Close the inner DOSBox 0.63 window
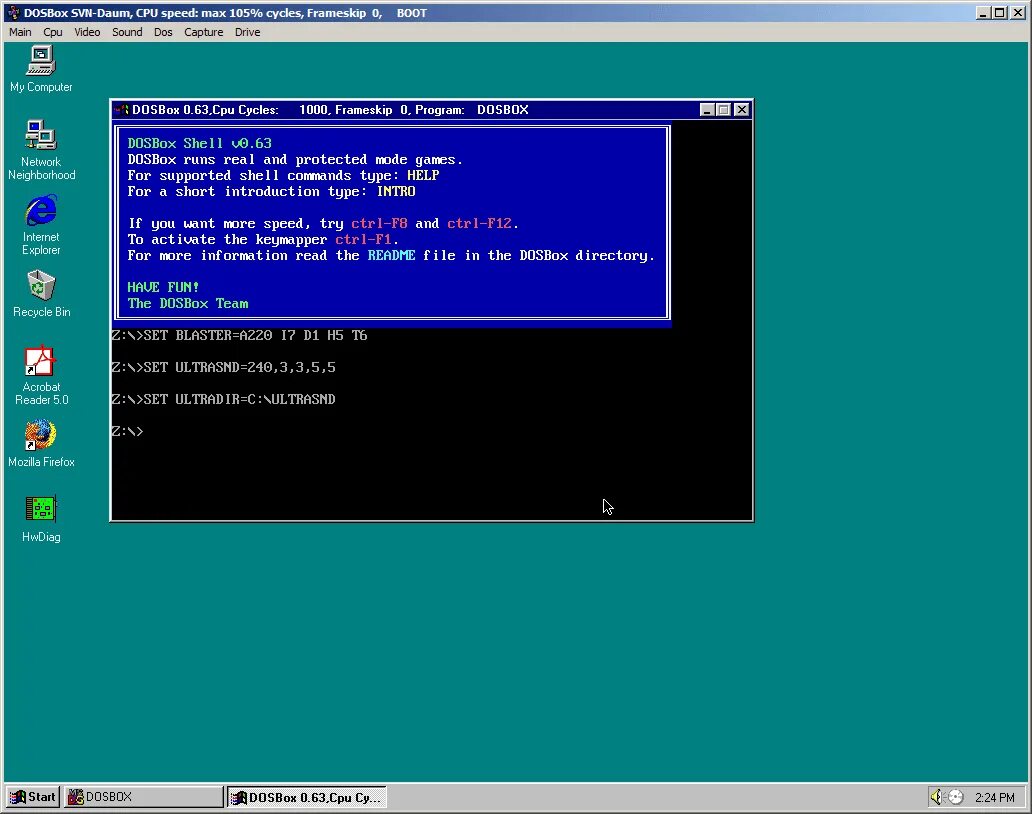This screenshot has height=814, width=1032. (x=742, y=110)
